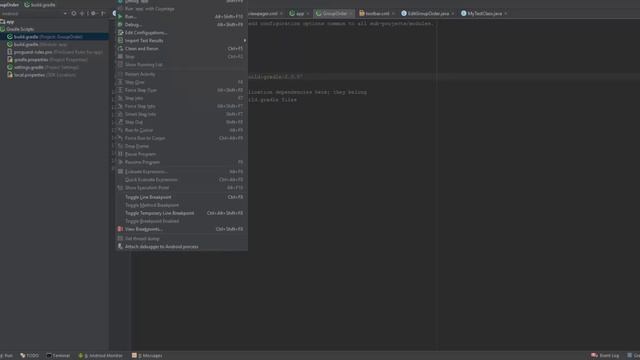Hide the project panel with hide icon
Image resolution: width=640 pixels, height=360 pixels.
click(103, 13)
